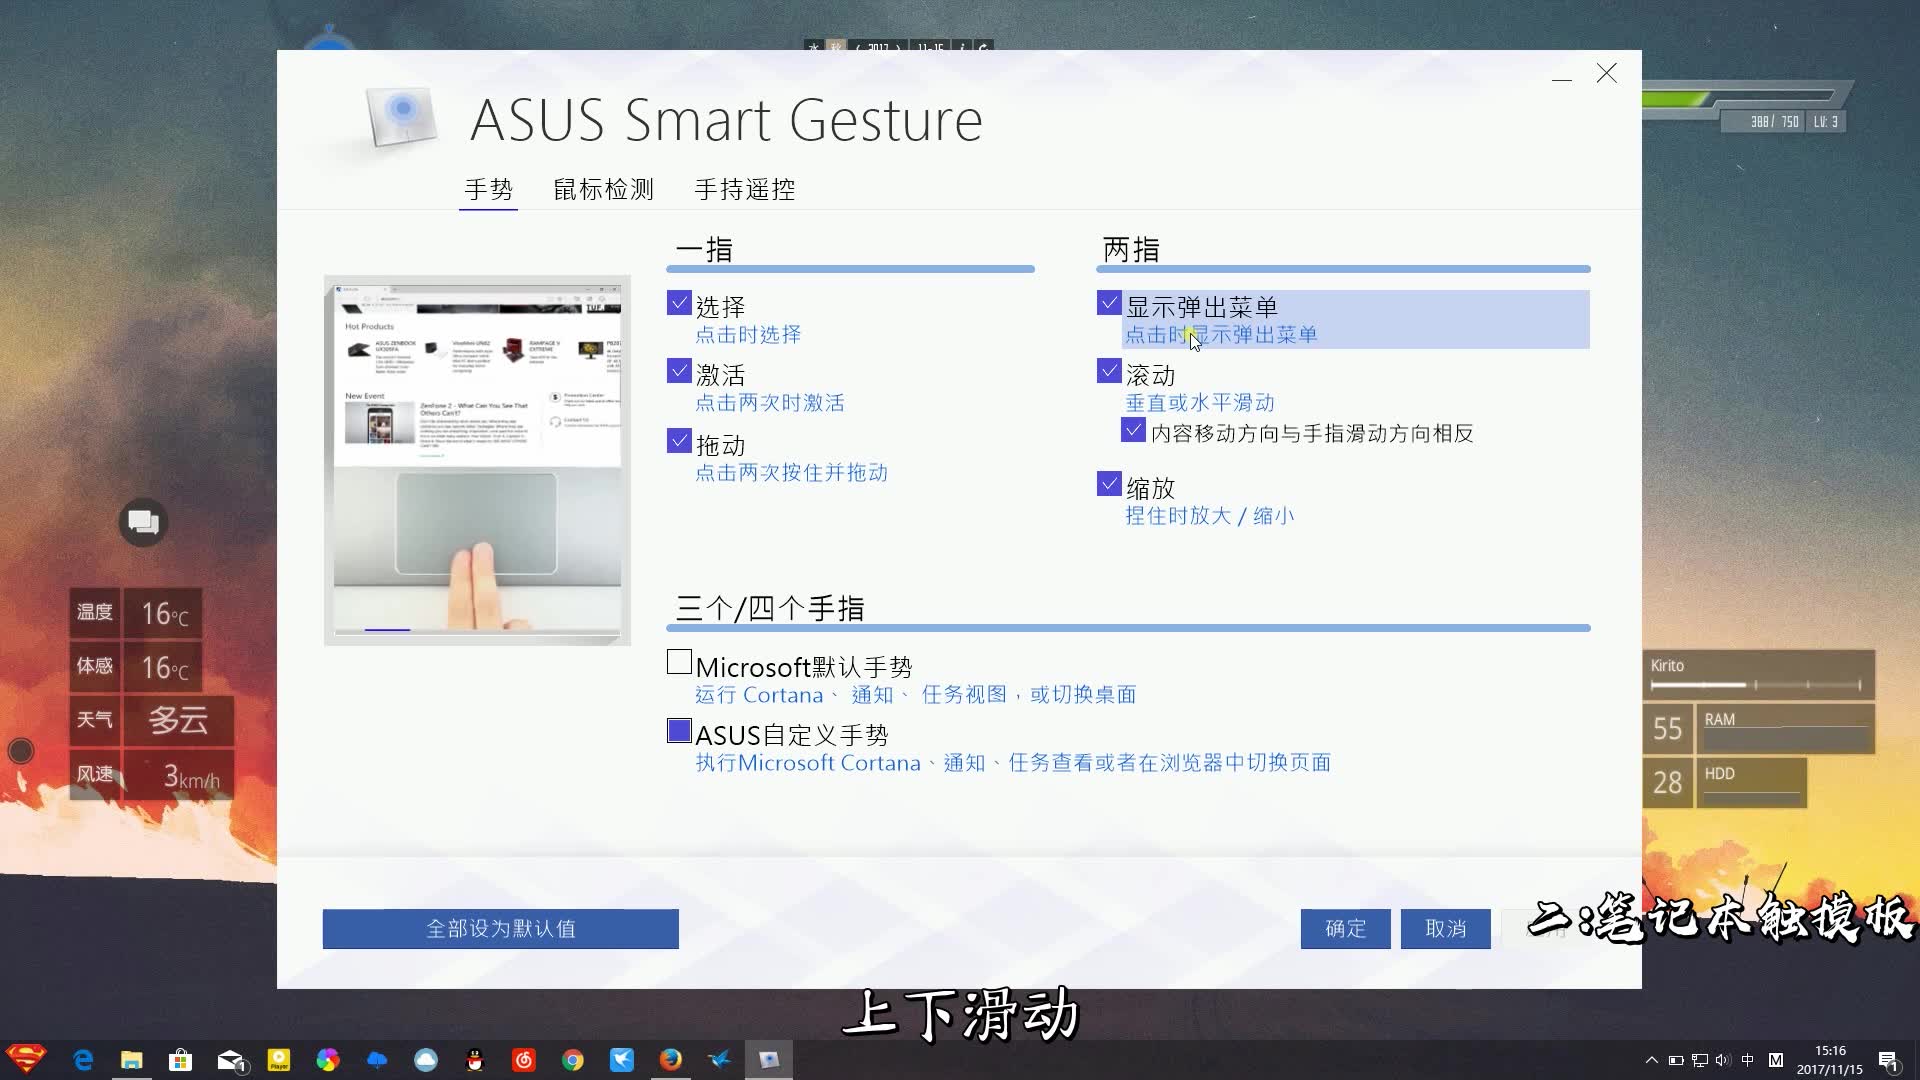Image resolution: width=1920 pixels, height=1080 pixels.
Task: Click the chat bubble desktop widget
Action: click(x=143, y=522)
